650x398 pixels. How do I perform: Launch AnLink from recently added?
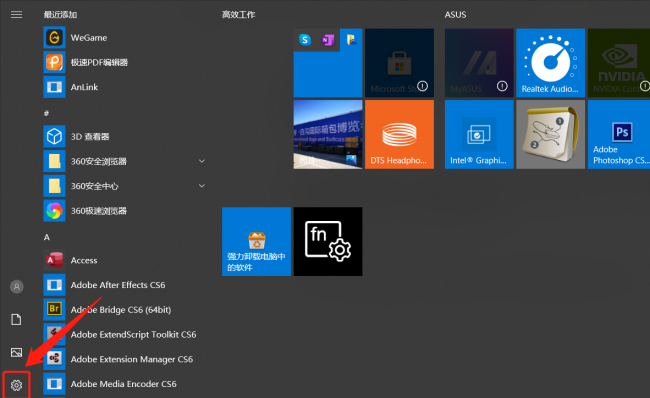click(124, 87)
